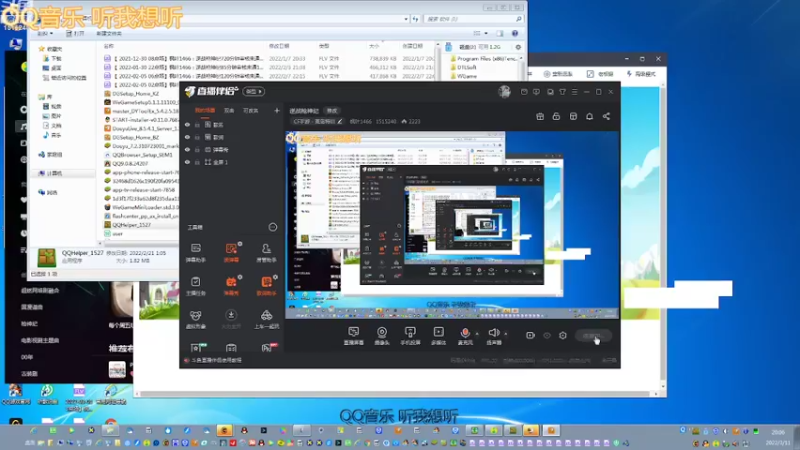The image size is (800, 450).
Task: Click the gear icon in the right disk pane
Action: [518, 47]
